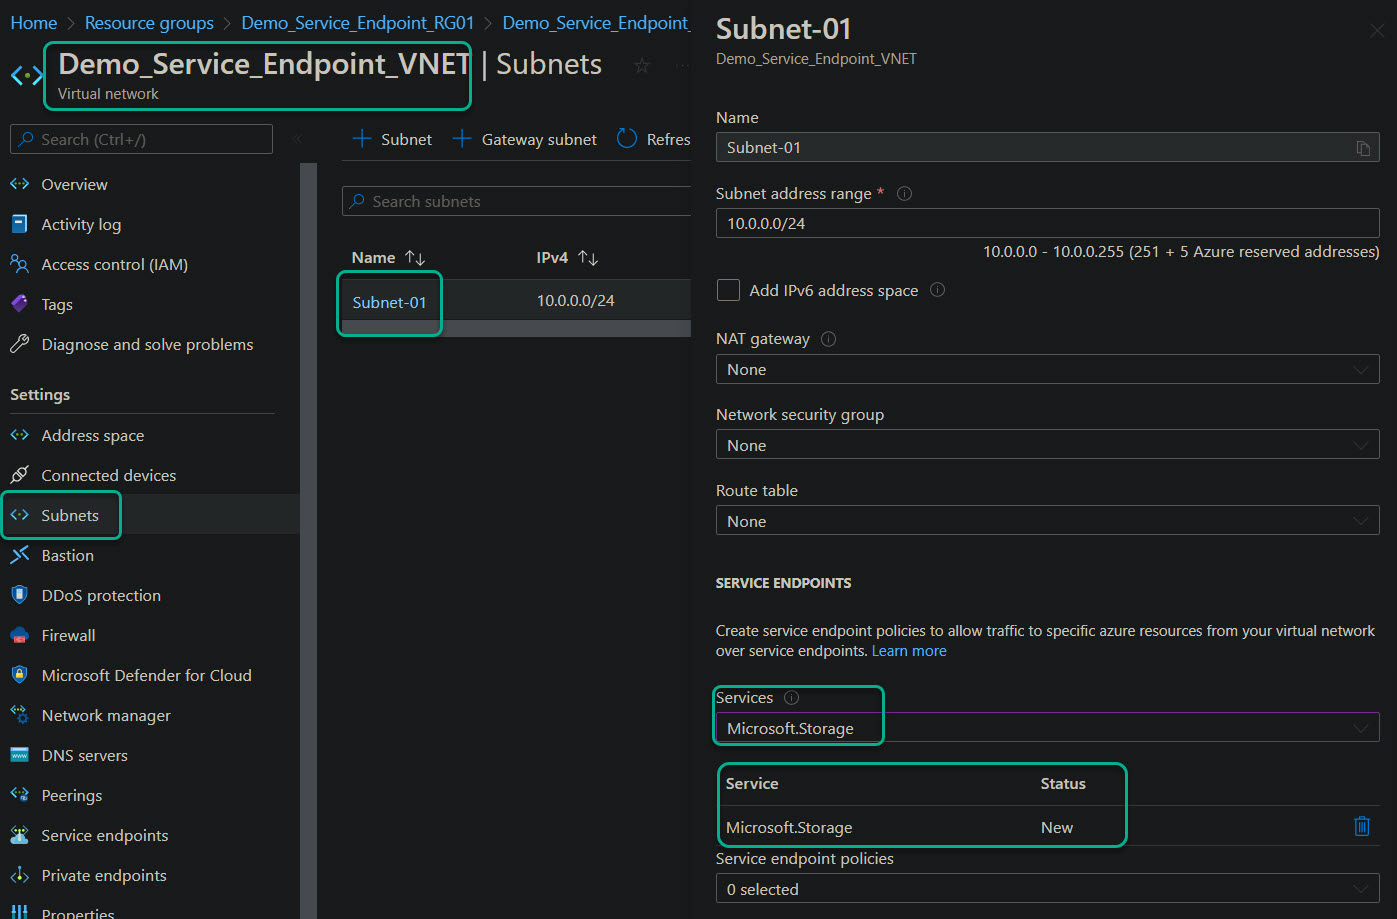This screenshot has width=1397, height=919.
Task: Open Activity log in the sidebar
Action: (81, 223)
